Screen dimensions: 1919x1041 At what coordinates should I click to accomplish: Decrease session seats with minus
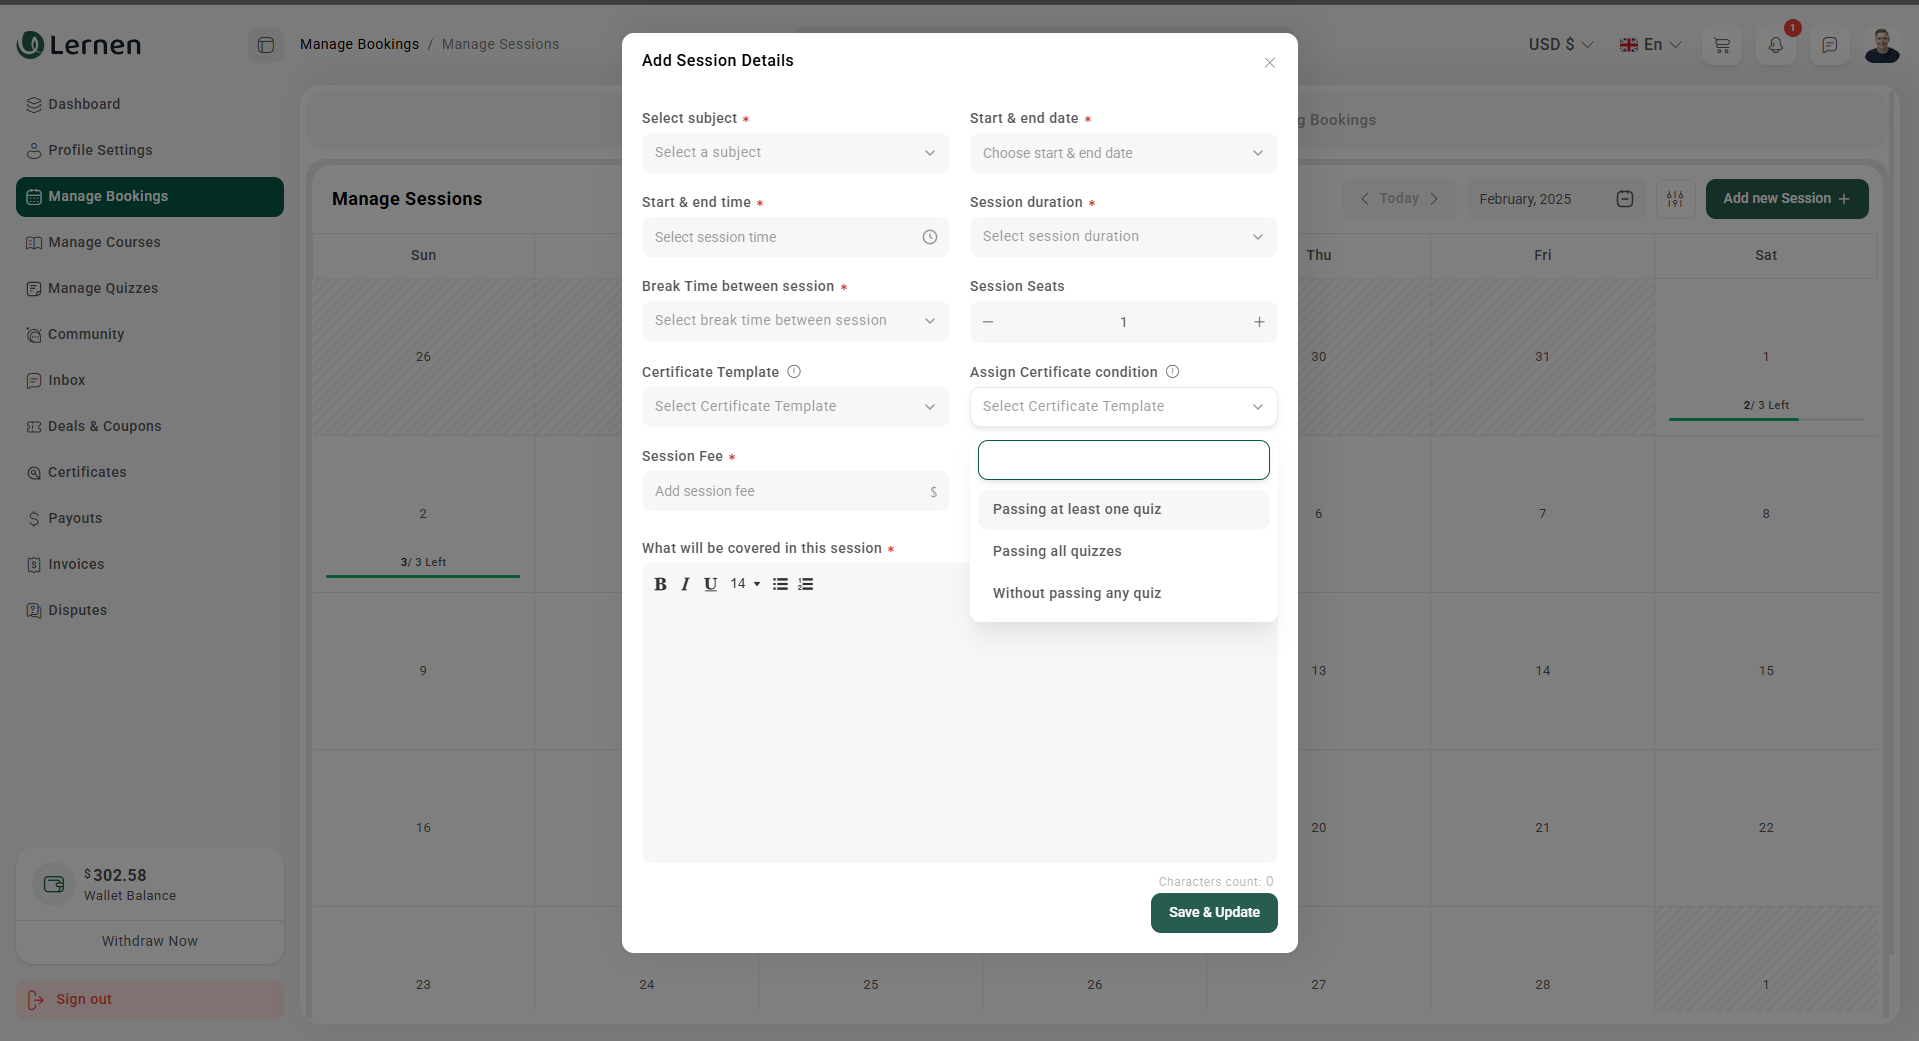pyautogui.click(x=988, y=322)
